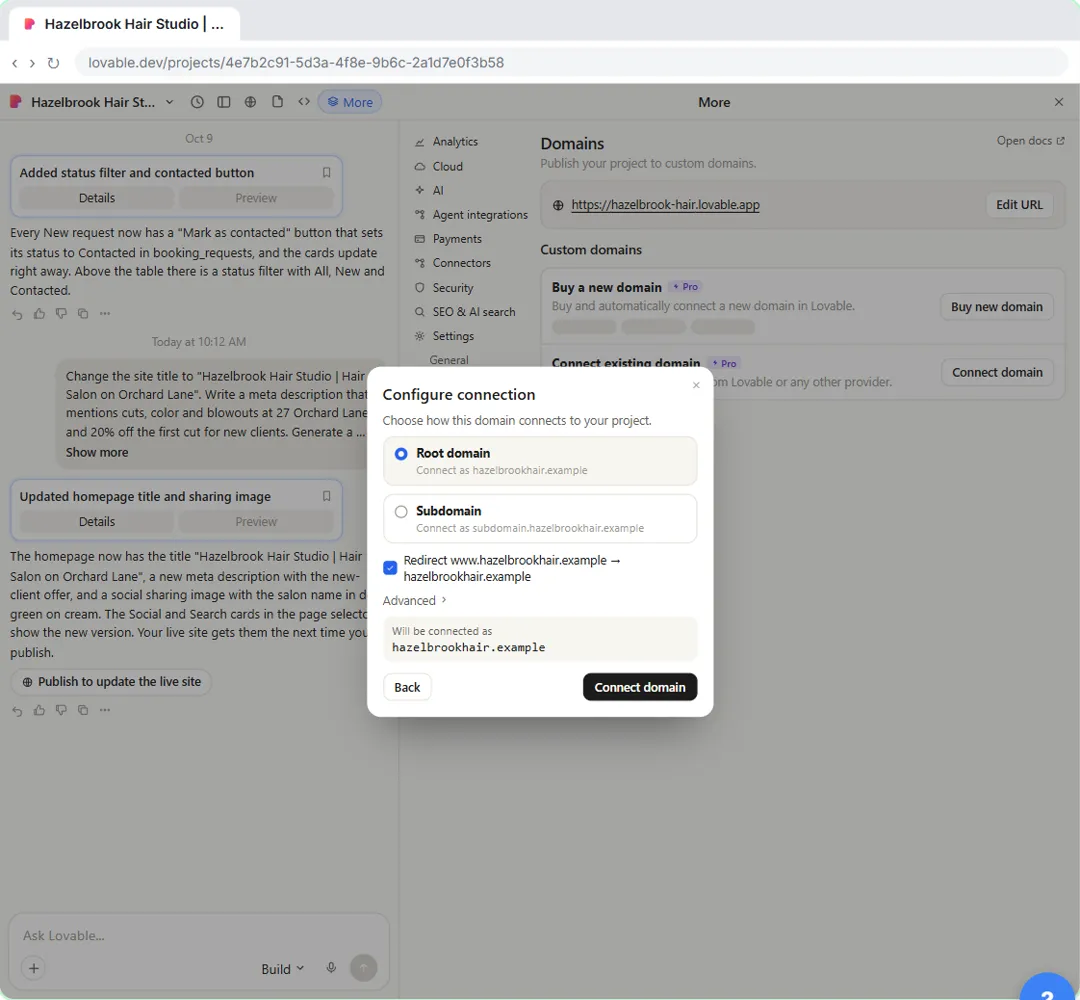Copy the homepage title response
Viewport: 1080px width, 1000px height.
(x=83, y=710)
